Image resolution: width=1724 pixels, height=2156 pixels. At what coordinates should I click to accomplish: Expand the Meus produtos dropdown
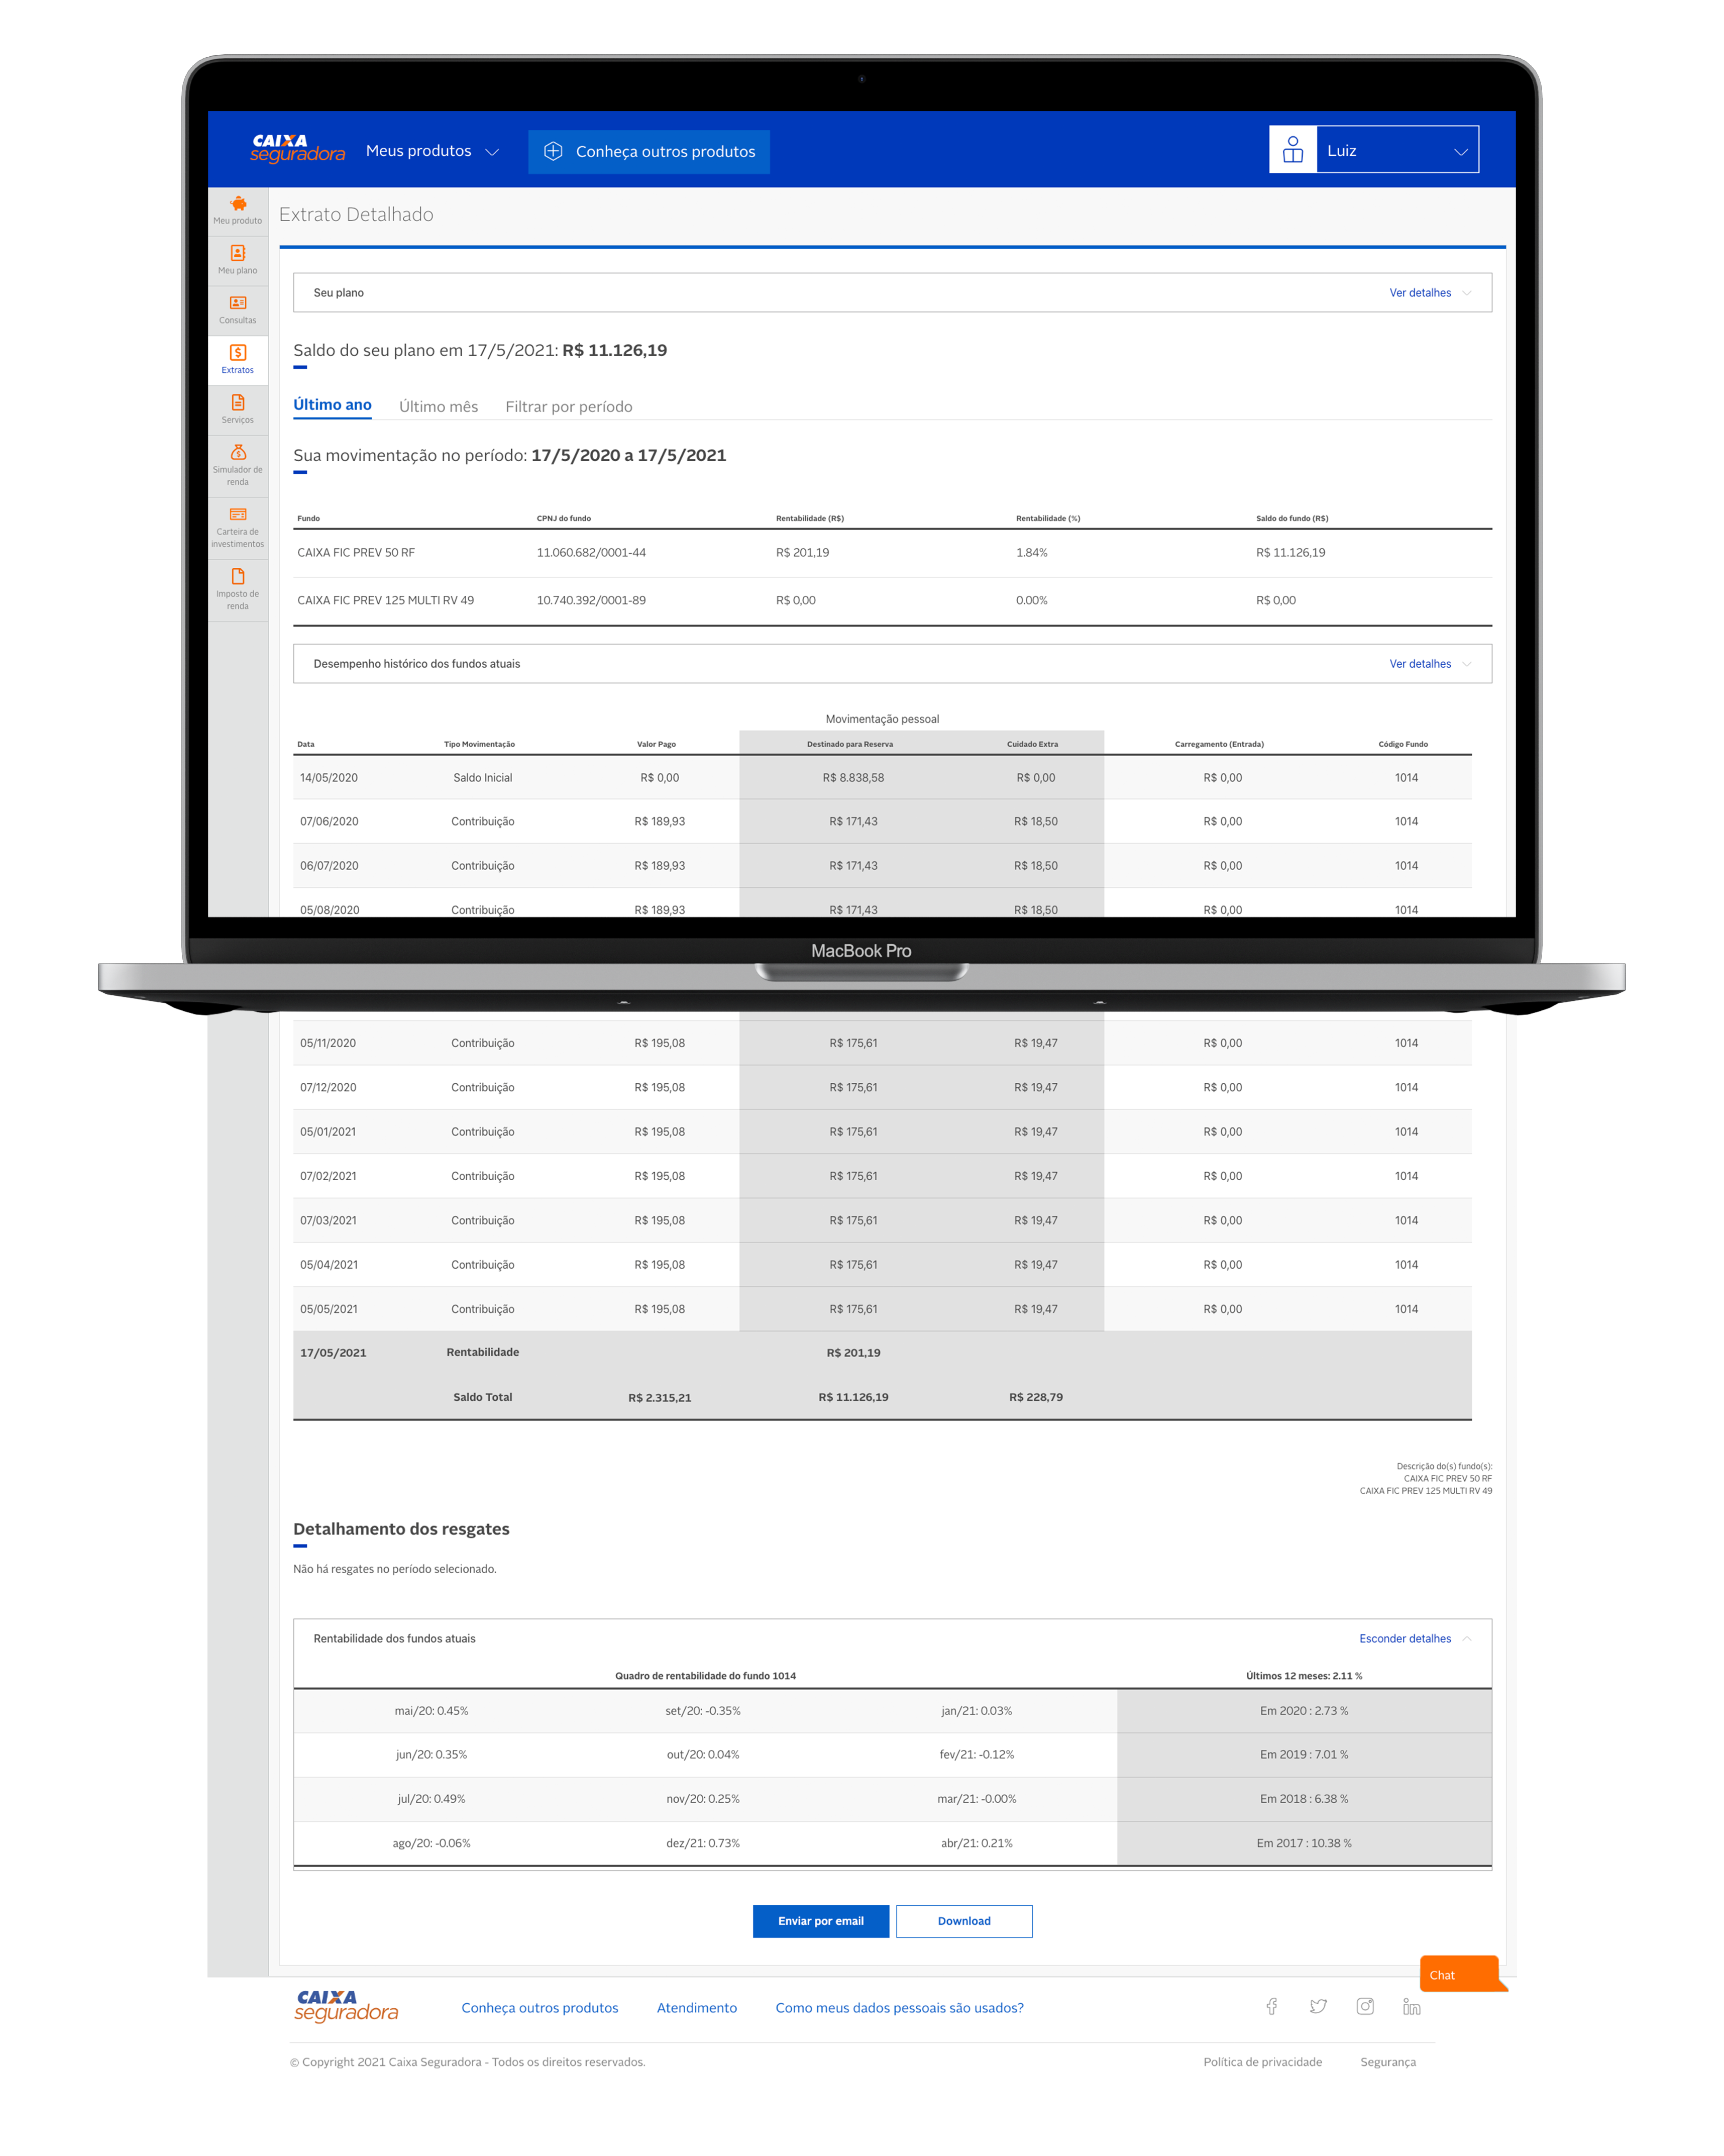click(x=432, y=151)
